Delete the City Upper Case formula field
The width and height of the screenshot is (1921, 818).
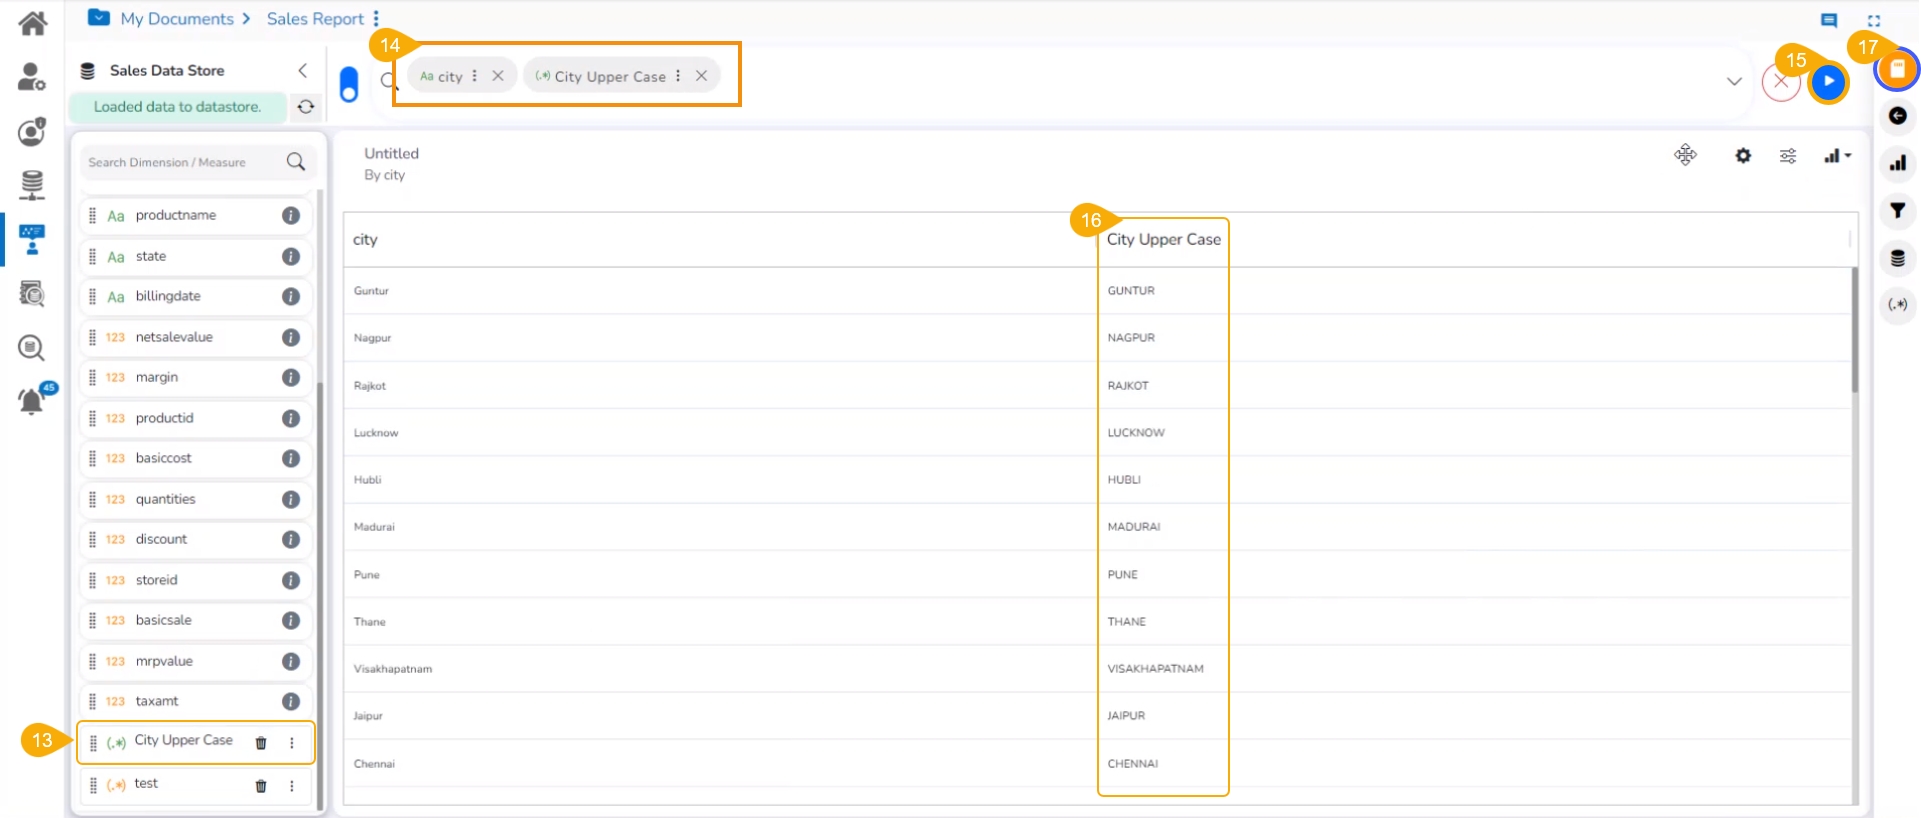[261, 743]
